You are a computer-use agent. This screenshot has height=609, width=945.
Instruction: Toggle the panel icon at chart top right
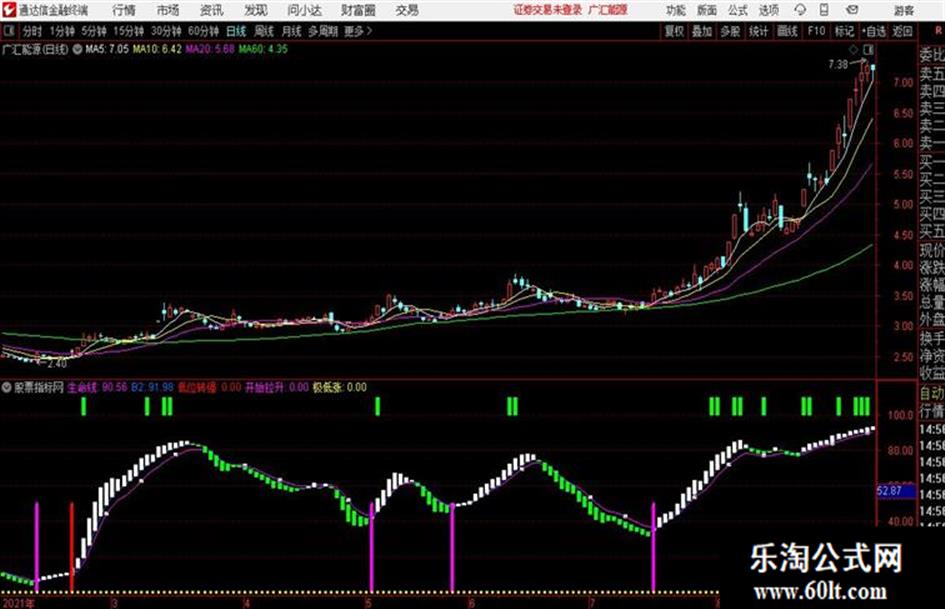coord(868,49)
